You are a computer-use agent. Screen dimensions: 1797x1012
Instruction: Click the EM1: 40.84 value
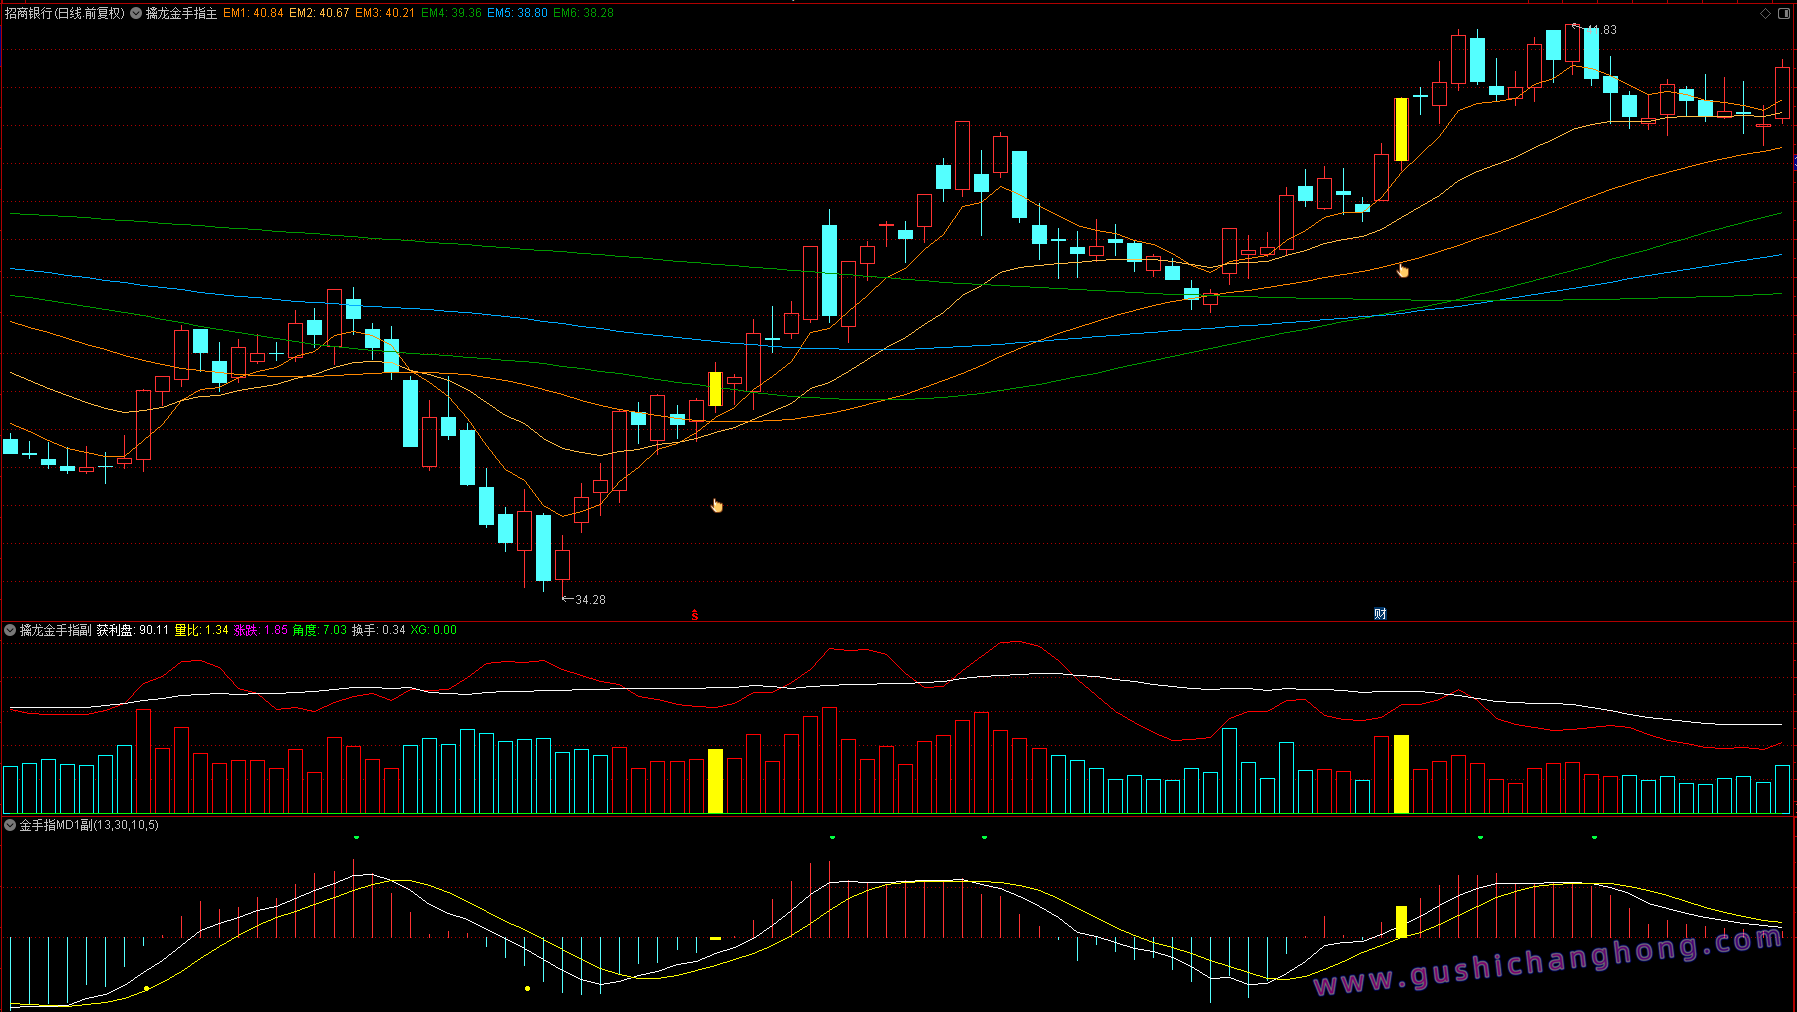click(x=253, y=13)
